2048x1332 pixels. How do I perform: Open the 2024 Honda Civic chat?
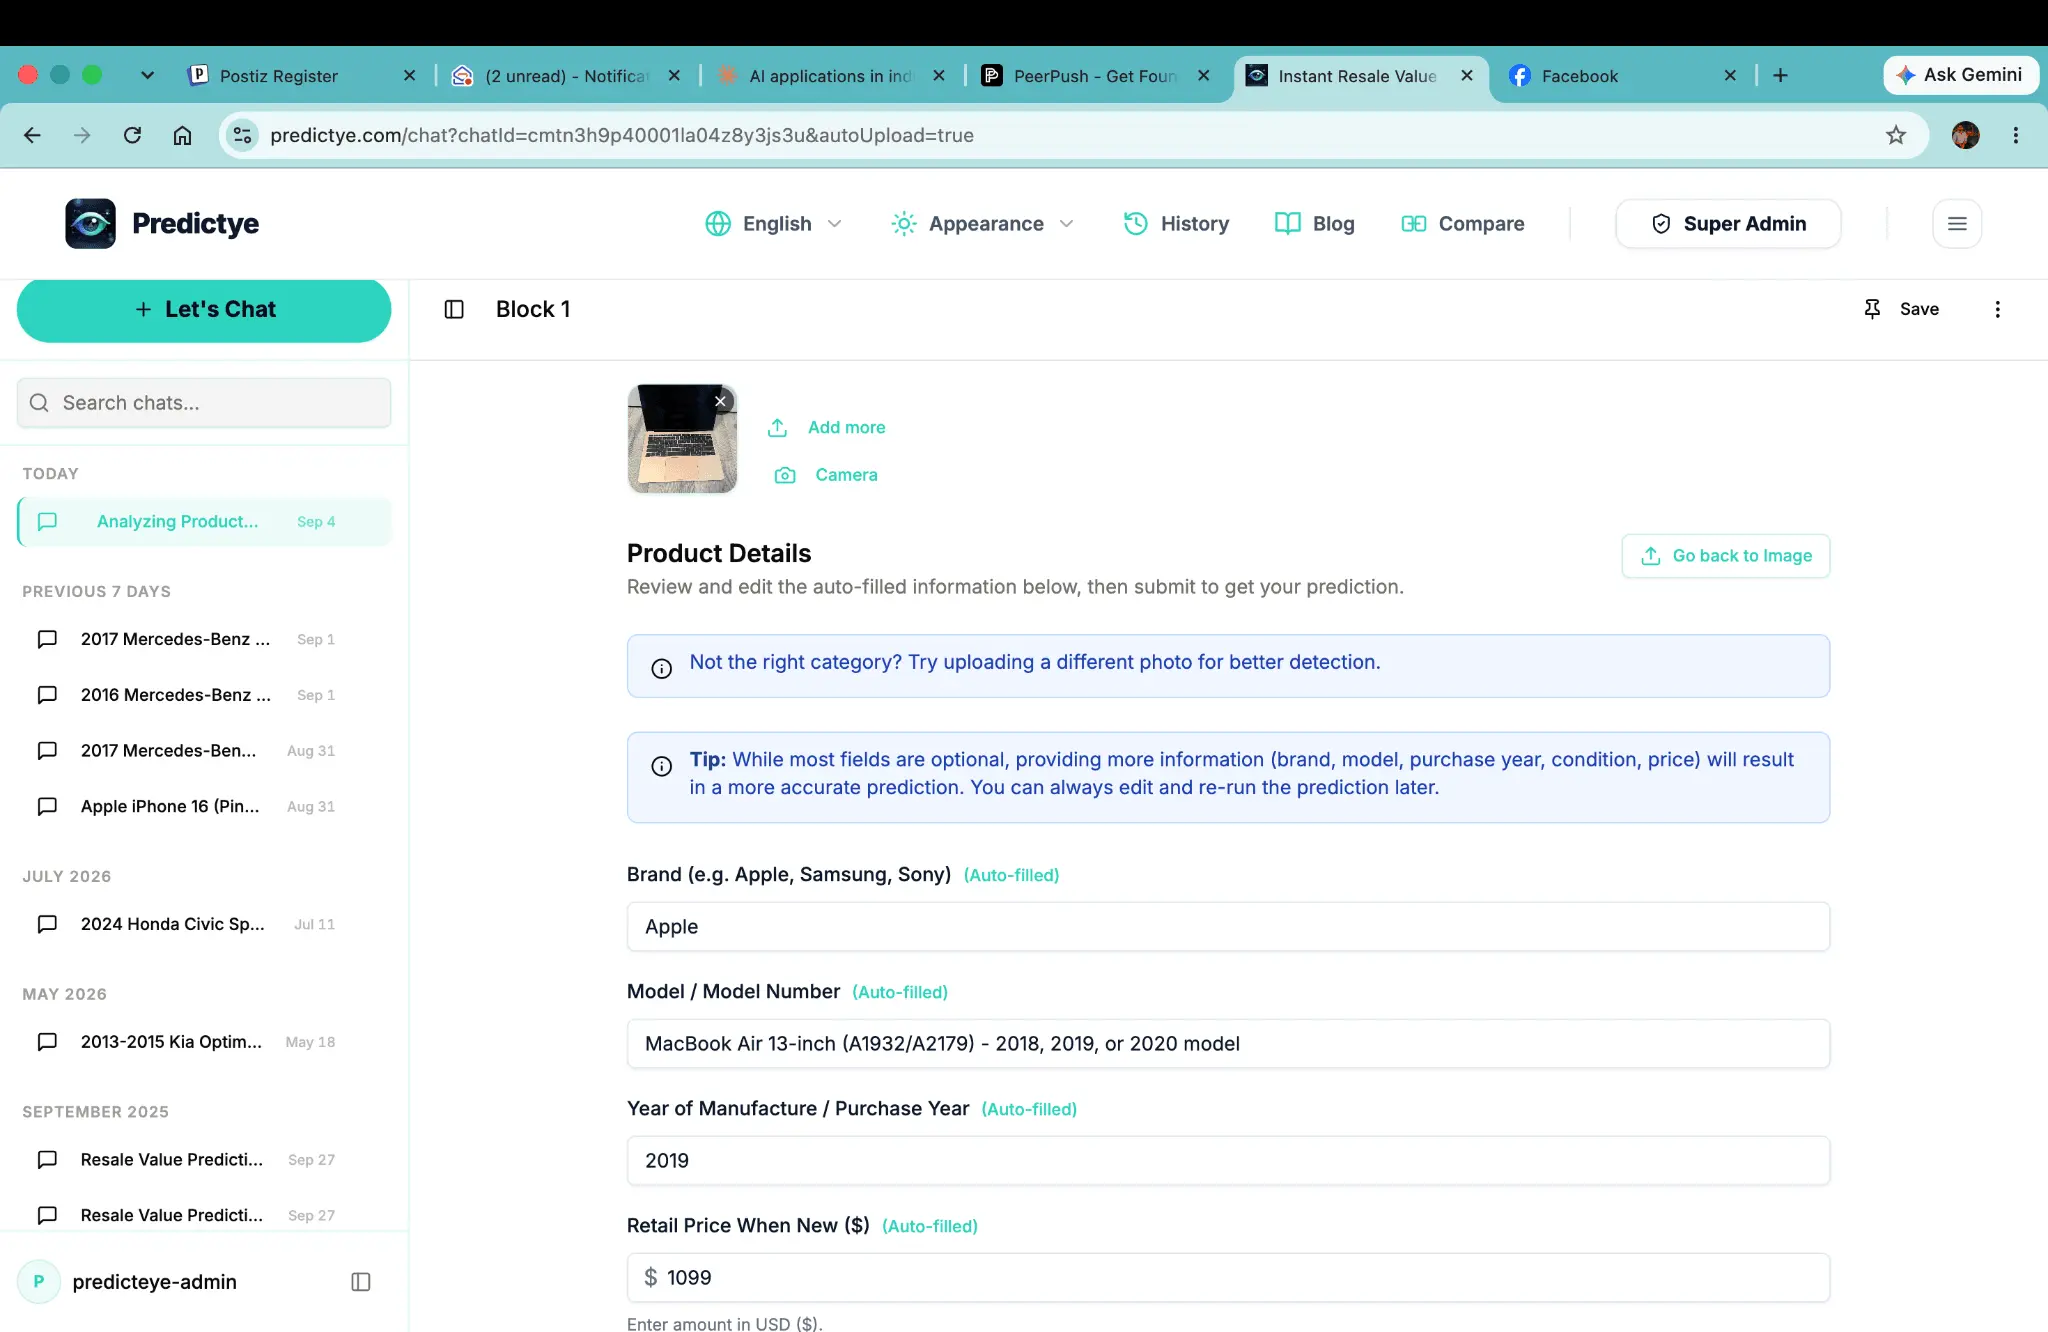[x=204, y=925]
